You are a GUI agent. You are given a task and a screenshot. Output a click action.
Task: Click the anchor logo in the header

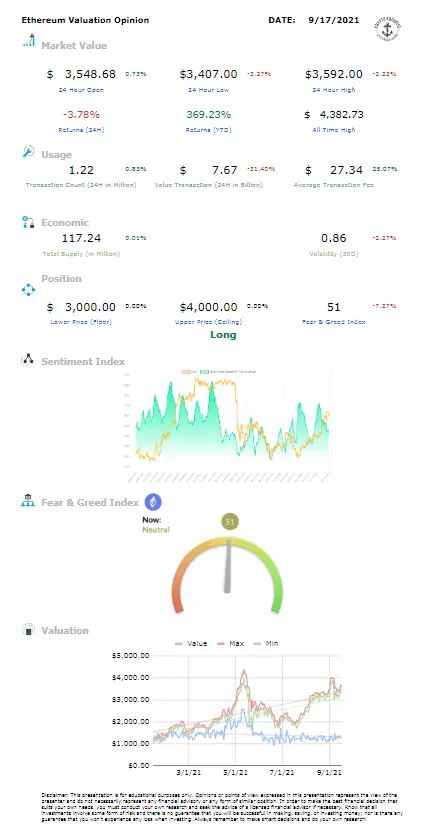coord(388,28)
